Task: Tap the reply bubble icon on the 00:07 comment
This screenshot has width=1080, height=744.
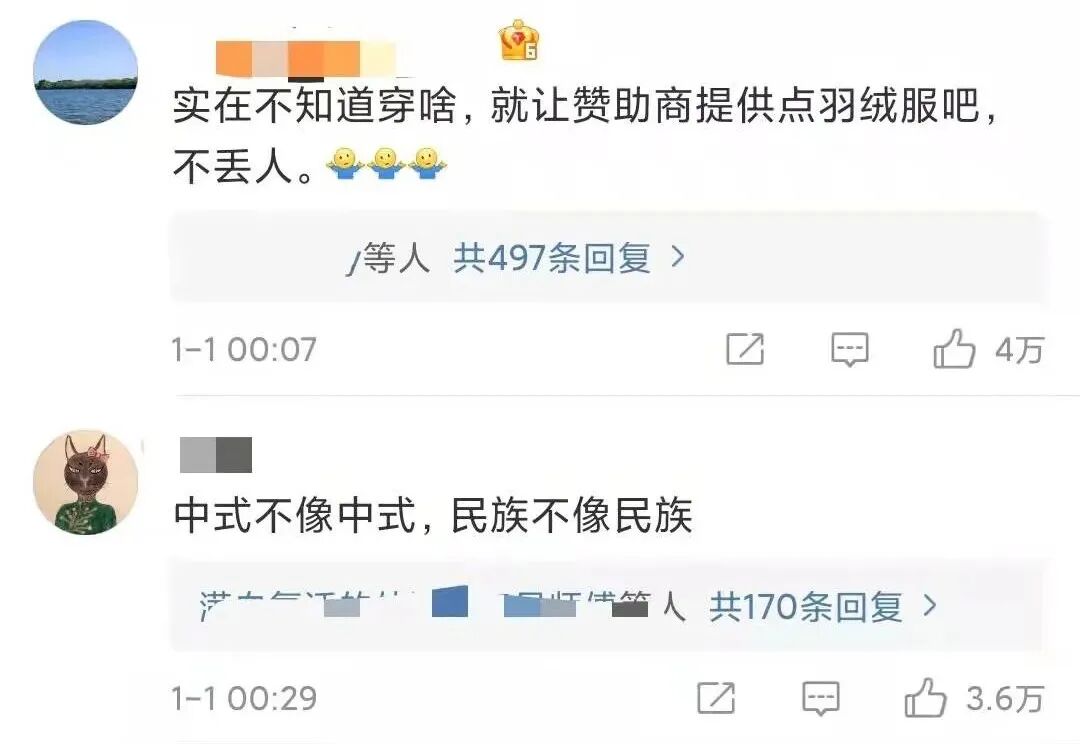Action: pos(850,349)
